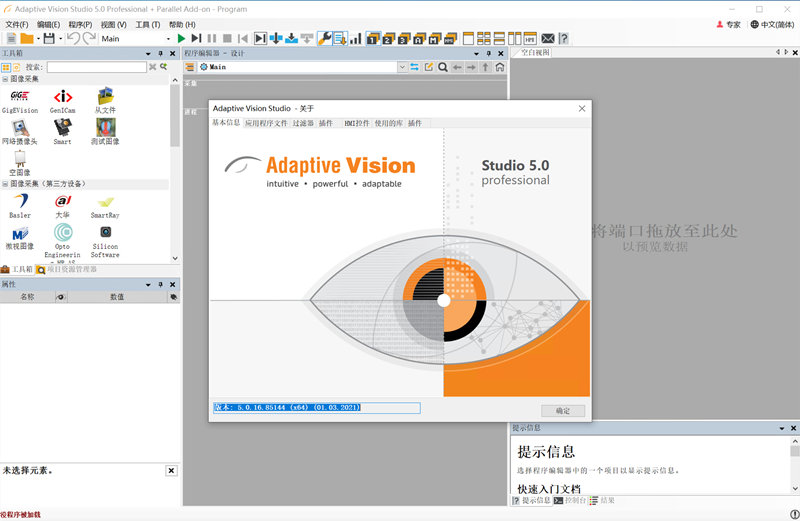Click the toolbox 搜索 input field
This screenshot has width=800, height=521.
(x=97, y=67)
